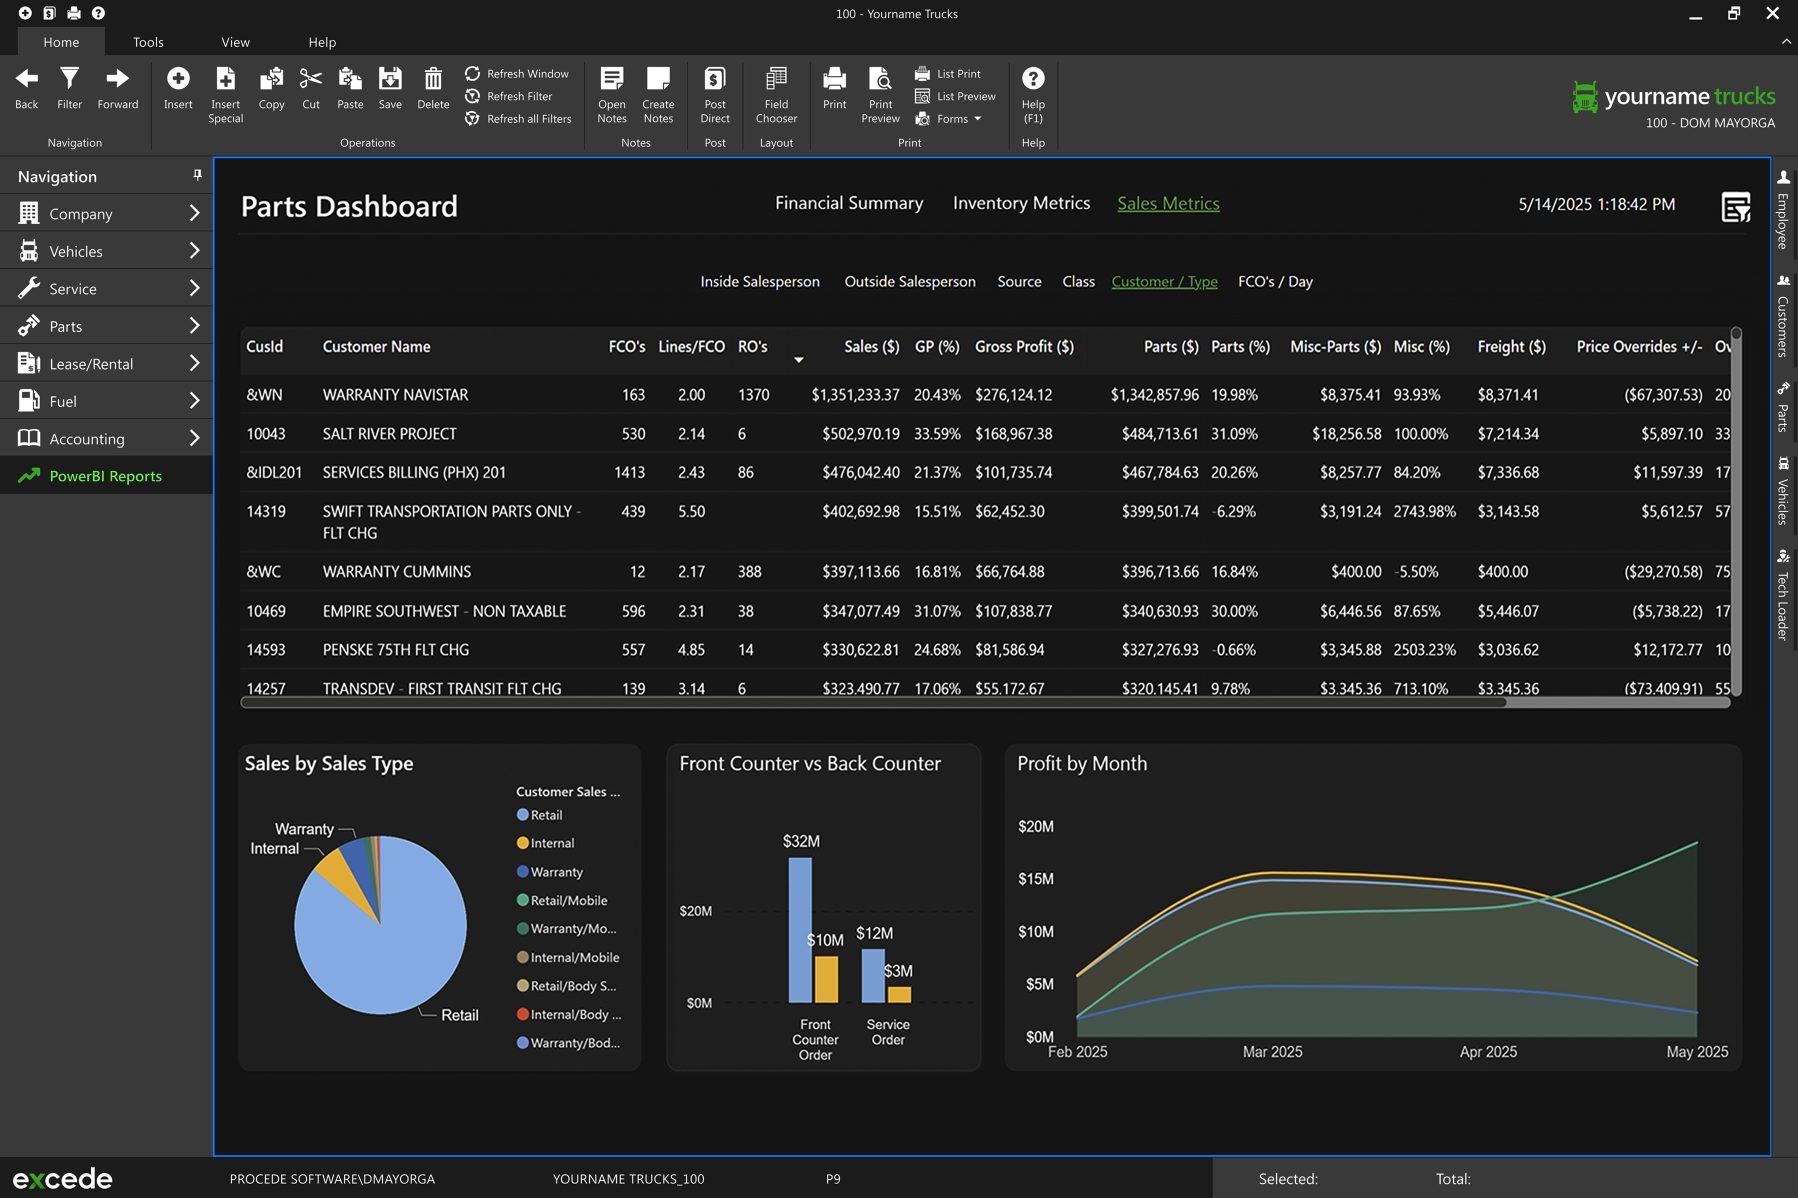Toggle the Navigation panel pin
The height and width of the screenshot is (1198, 1798).
[197, 175]
